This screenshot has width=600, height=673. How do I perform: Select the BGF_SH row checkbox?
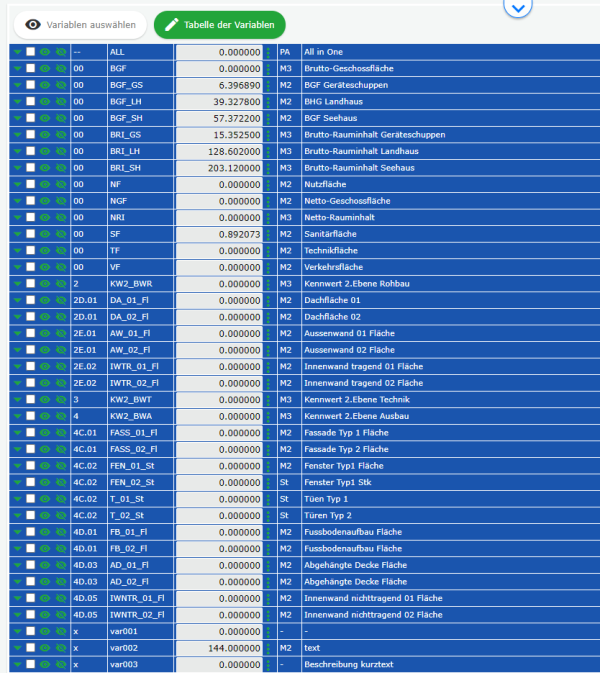coord(30,118)
